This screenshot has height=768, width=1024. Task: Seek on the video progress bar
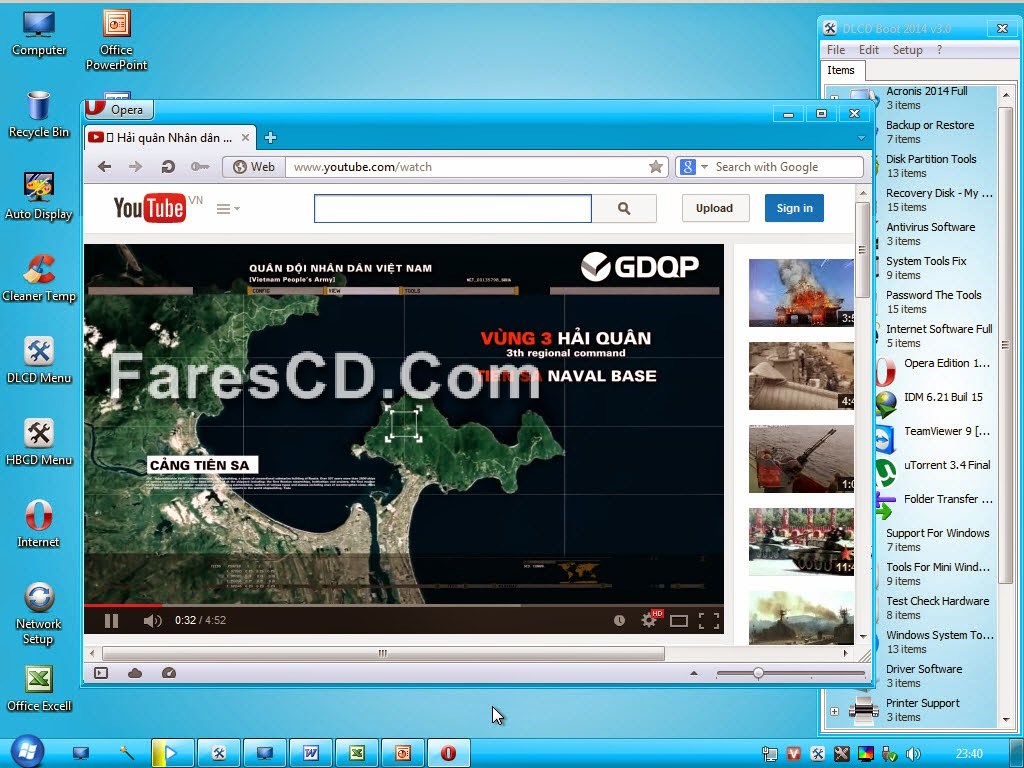(404, 605)
